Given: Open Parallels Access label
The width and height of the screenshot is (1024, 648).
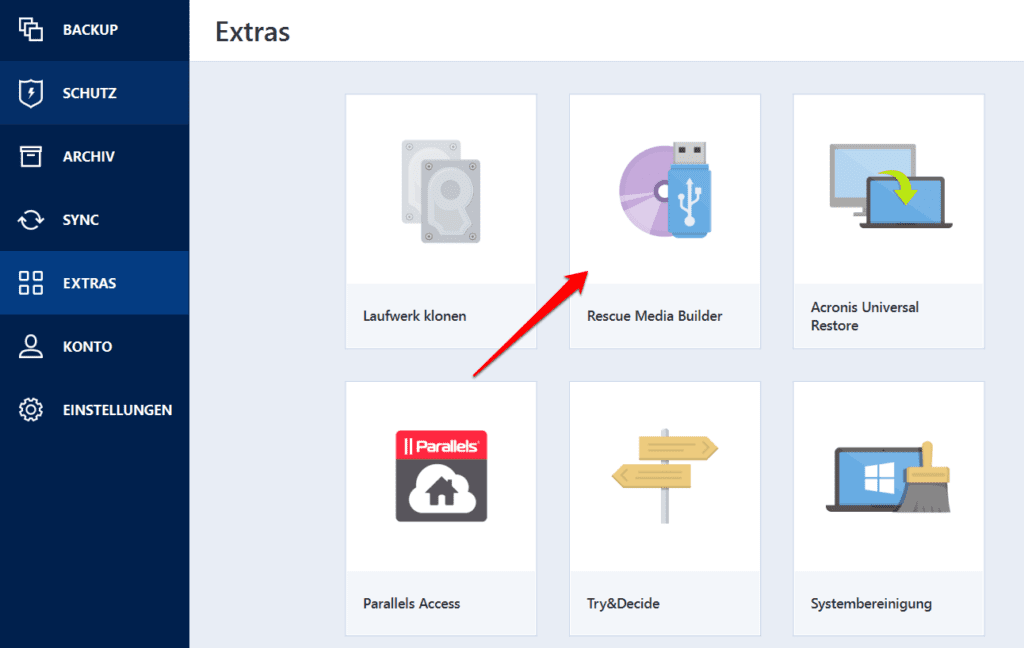Looking at the screenshot, I should (411, 604).
